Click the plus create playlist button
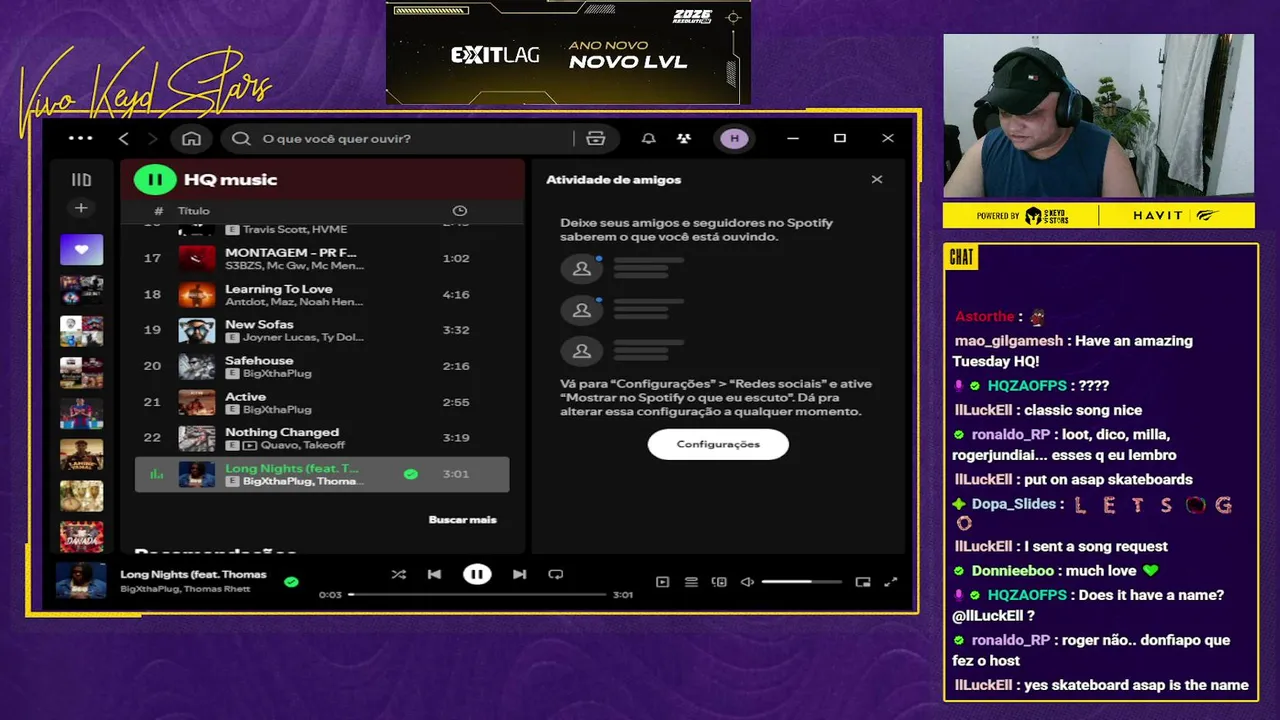This screenshot has width=1280, height=720. click(x=81, y=208)
